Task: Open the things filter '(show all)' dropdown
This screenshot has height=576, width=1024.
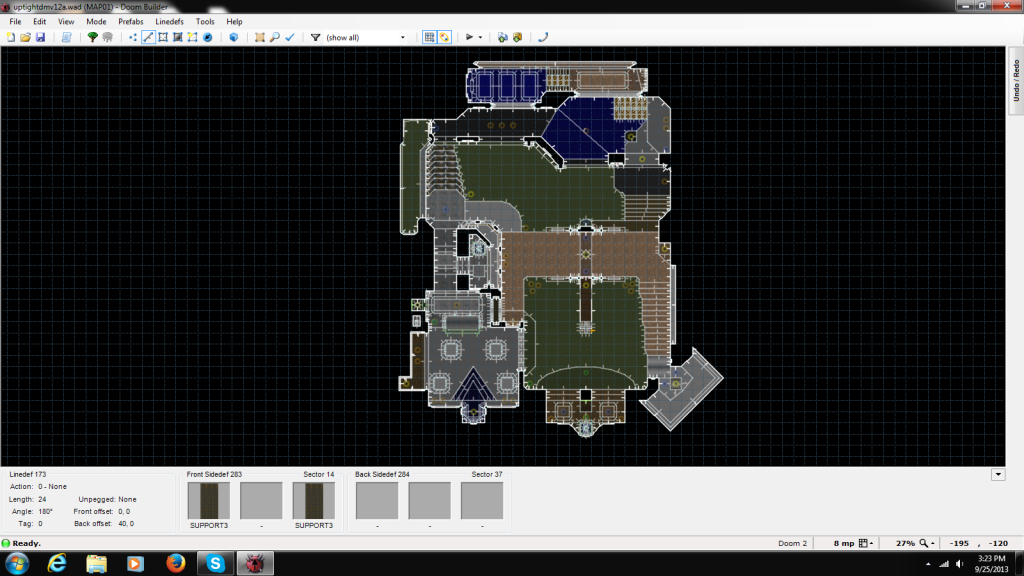Action: (x=365, y=37)
